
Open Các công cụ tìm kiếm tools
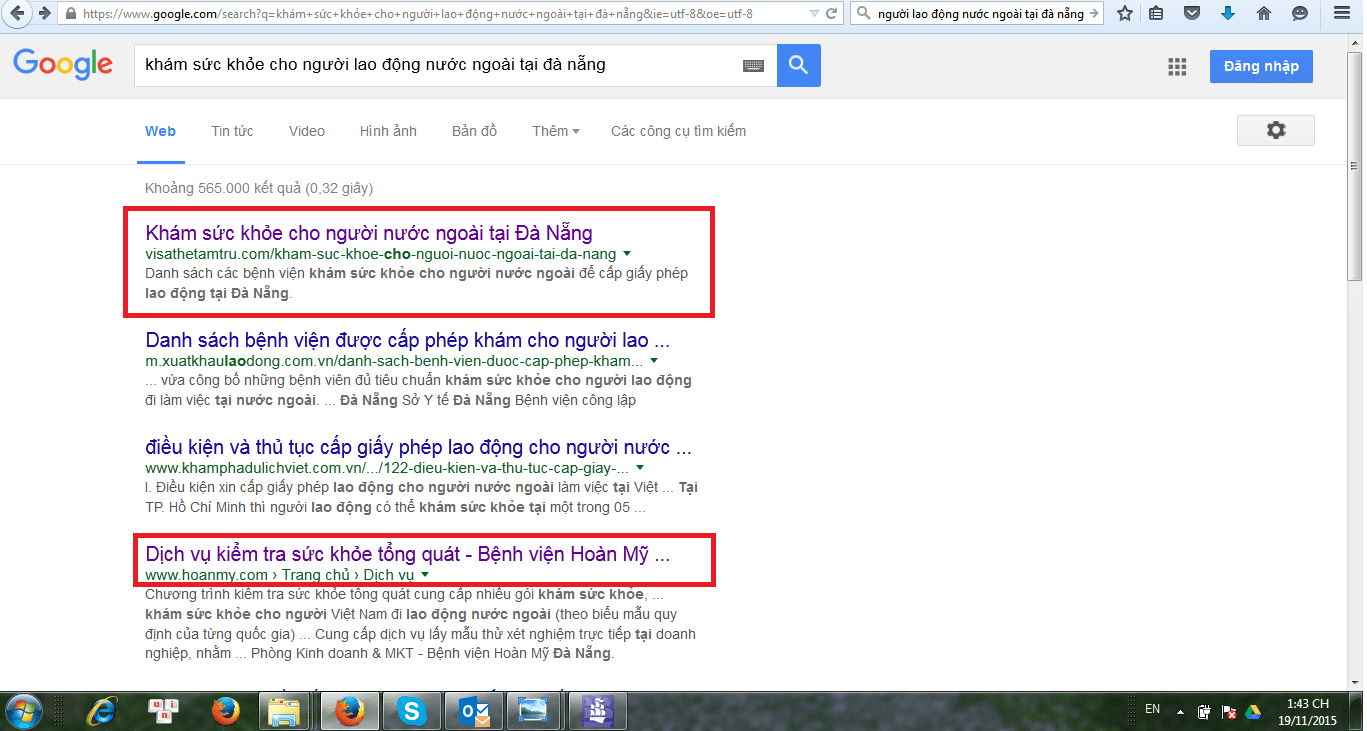point(678,131)
